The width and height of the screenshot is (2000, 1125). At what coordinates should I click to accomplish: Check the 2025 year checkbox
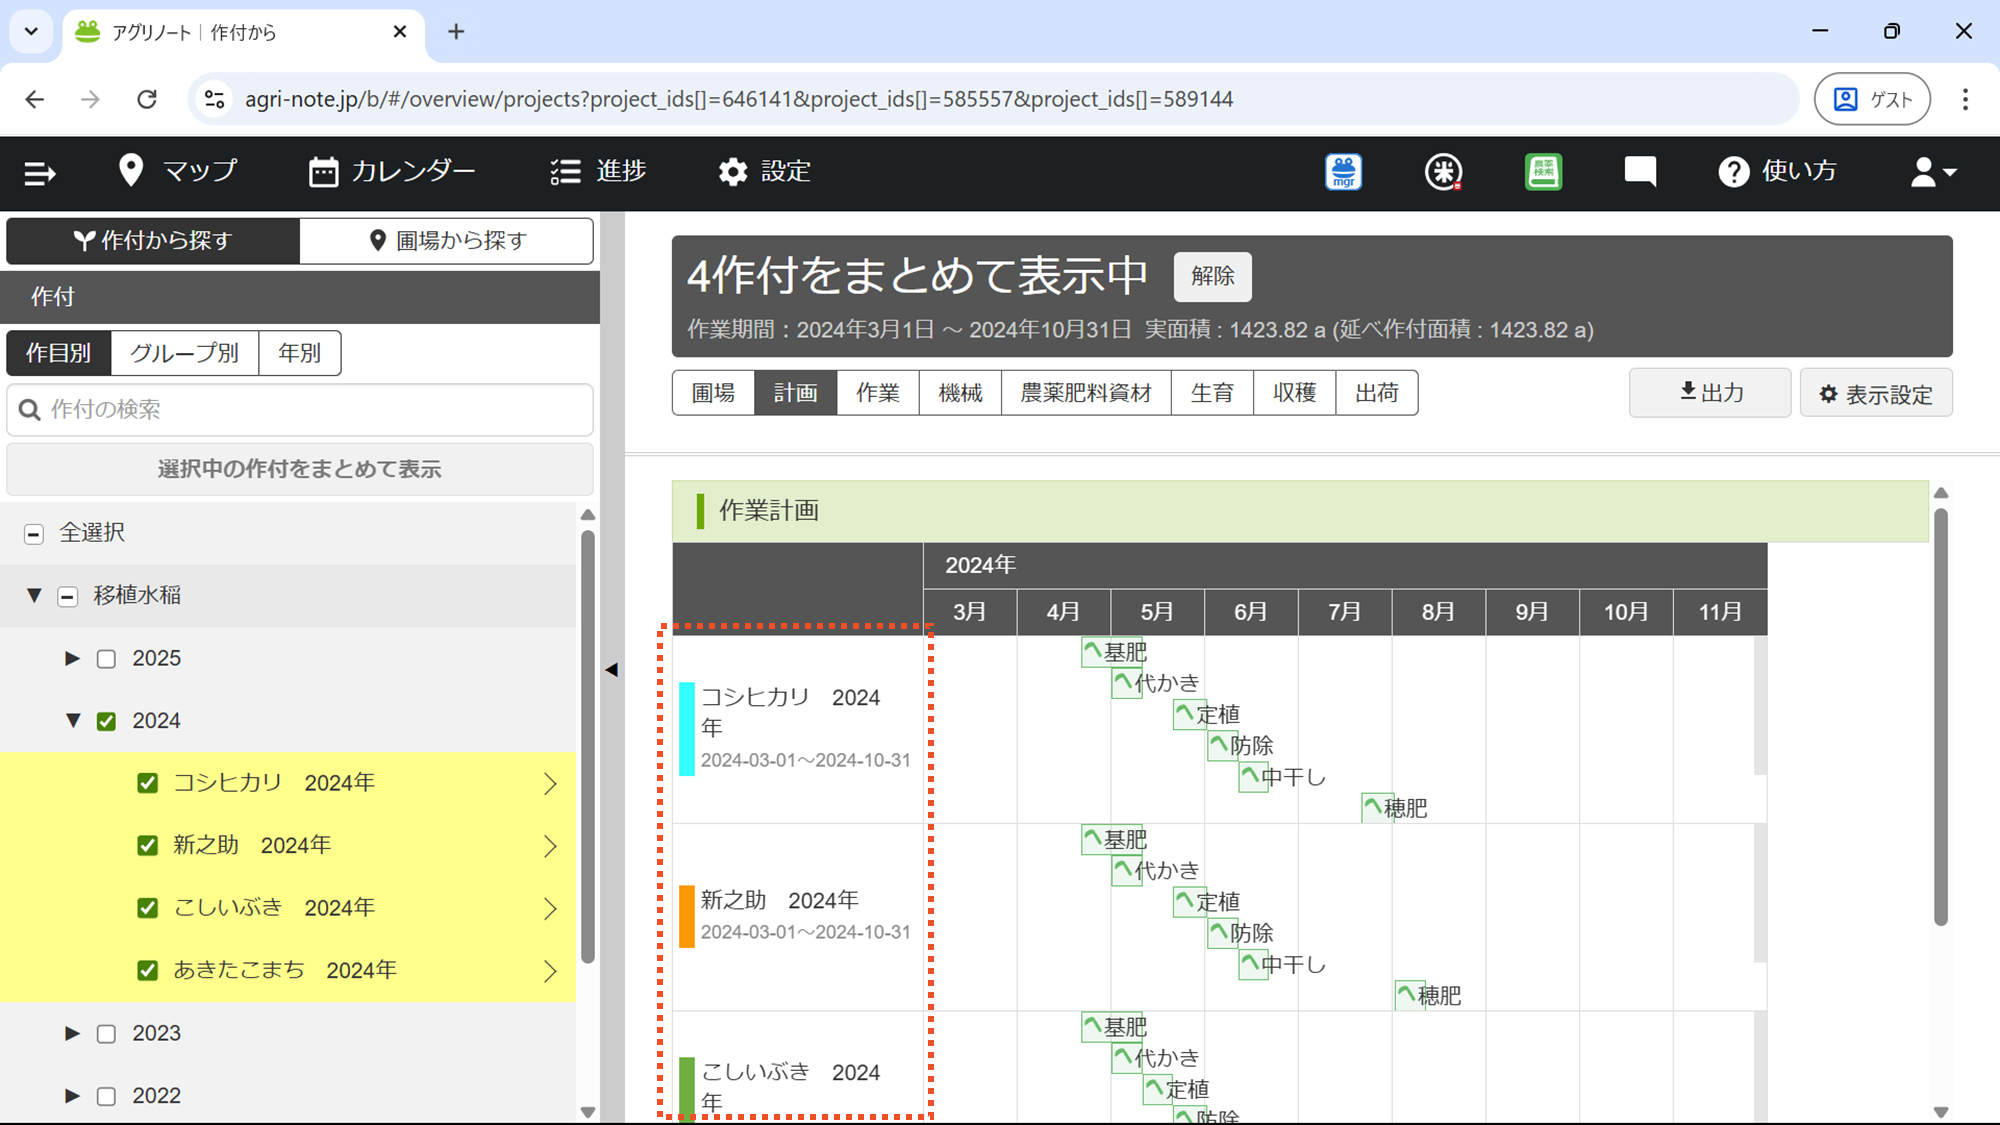(x=106, y=659)
